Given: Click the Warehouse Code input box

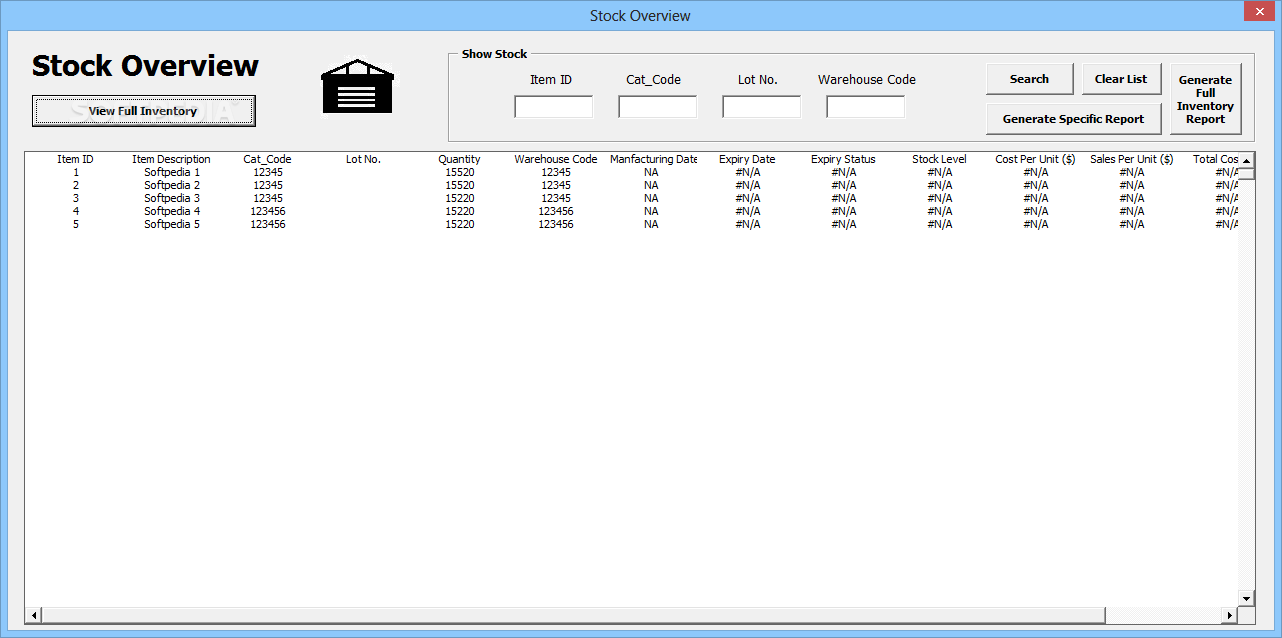Looking at the screenshot, I should pyautogui.click(x=865, y=105).
